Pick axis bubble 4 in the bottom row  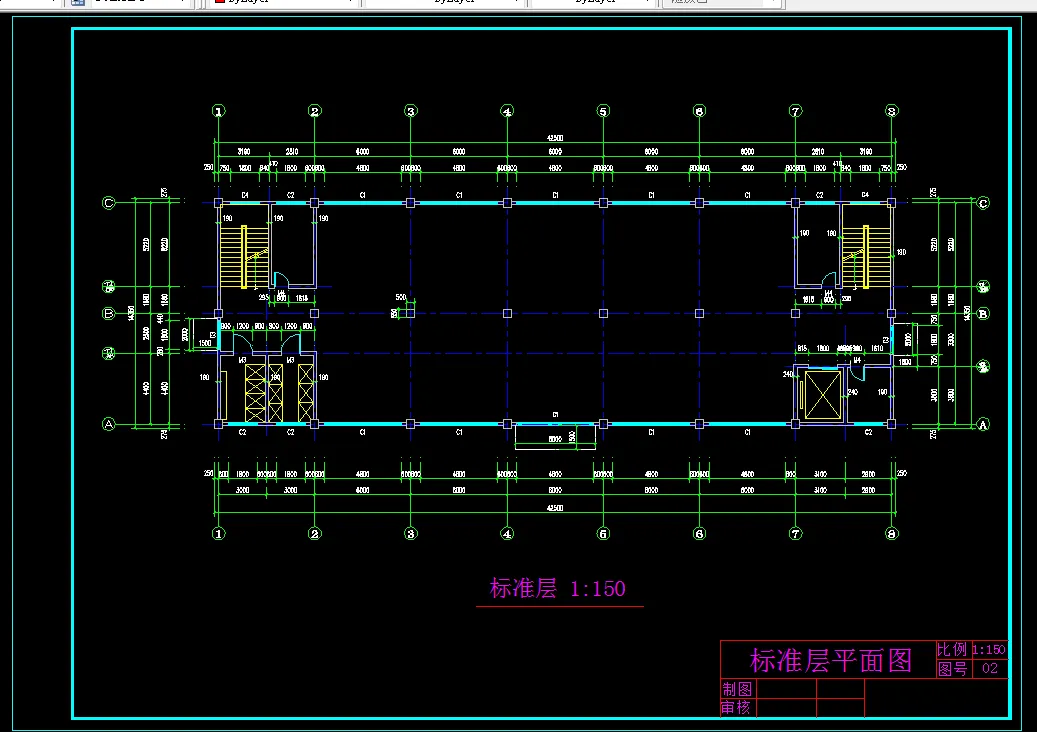coord(507,534)
